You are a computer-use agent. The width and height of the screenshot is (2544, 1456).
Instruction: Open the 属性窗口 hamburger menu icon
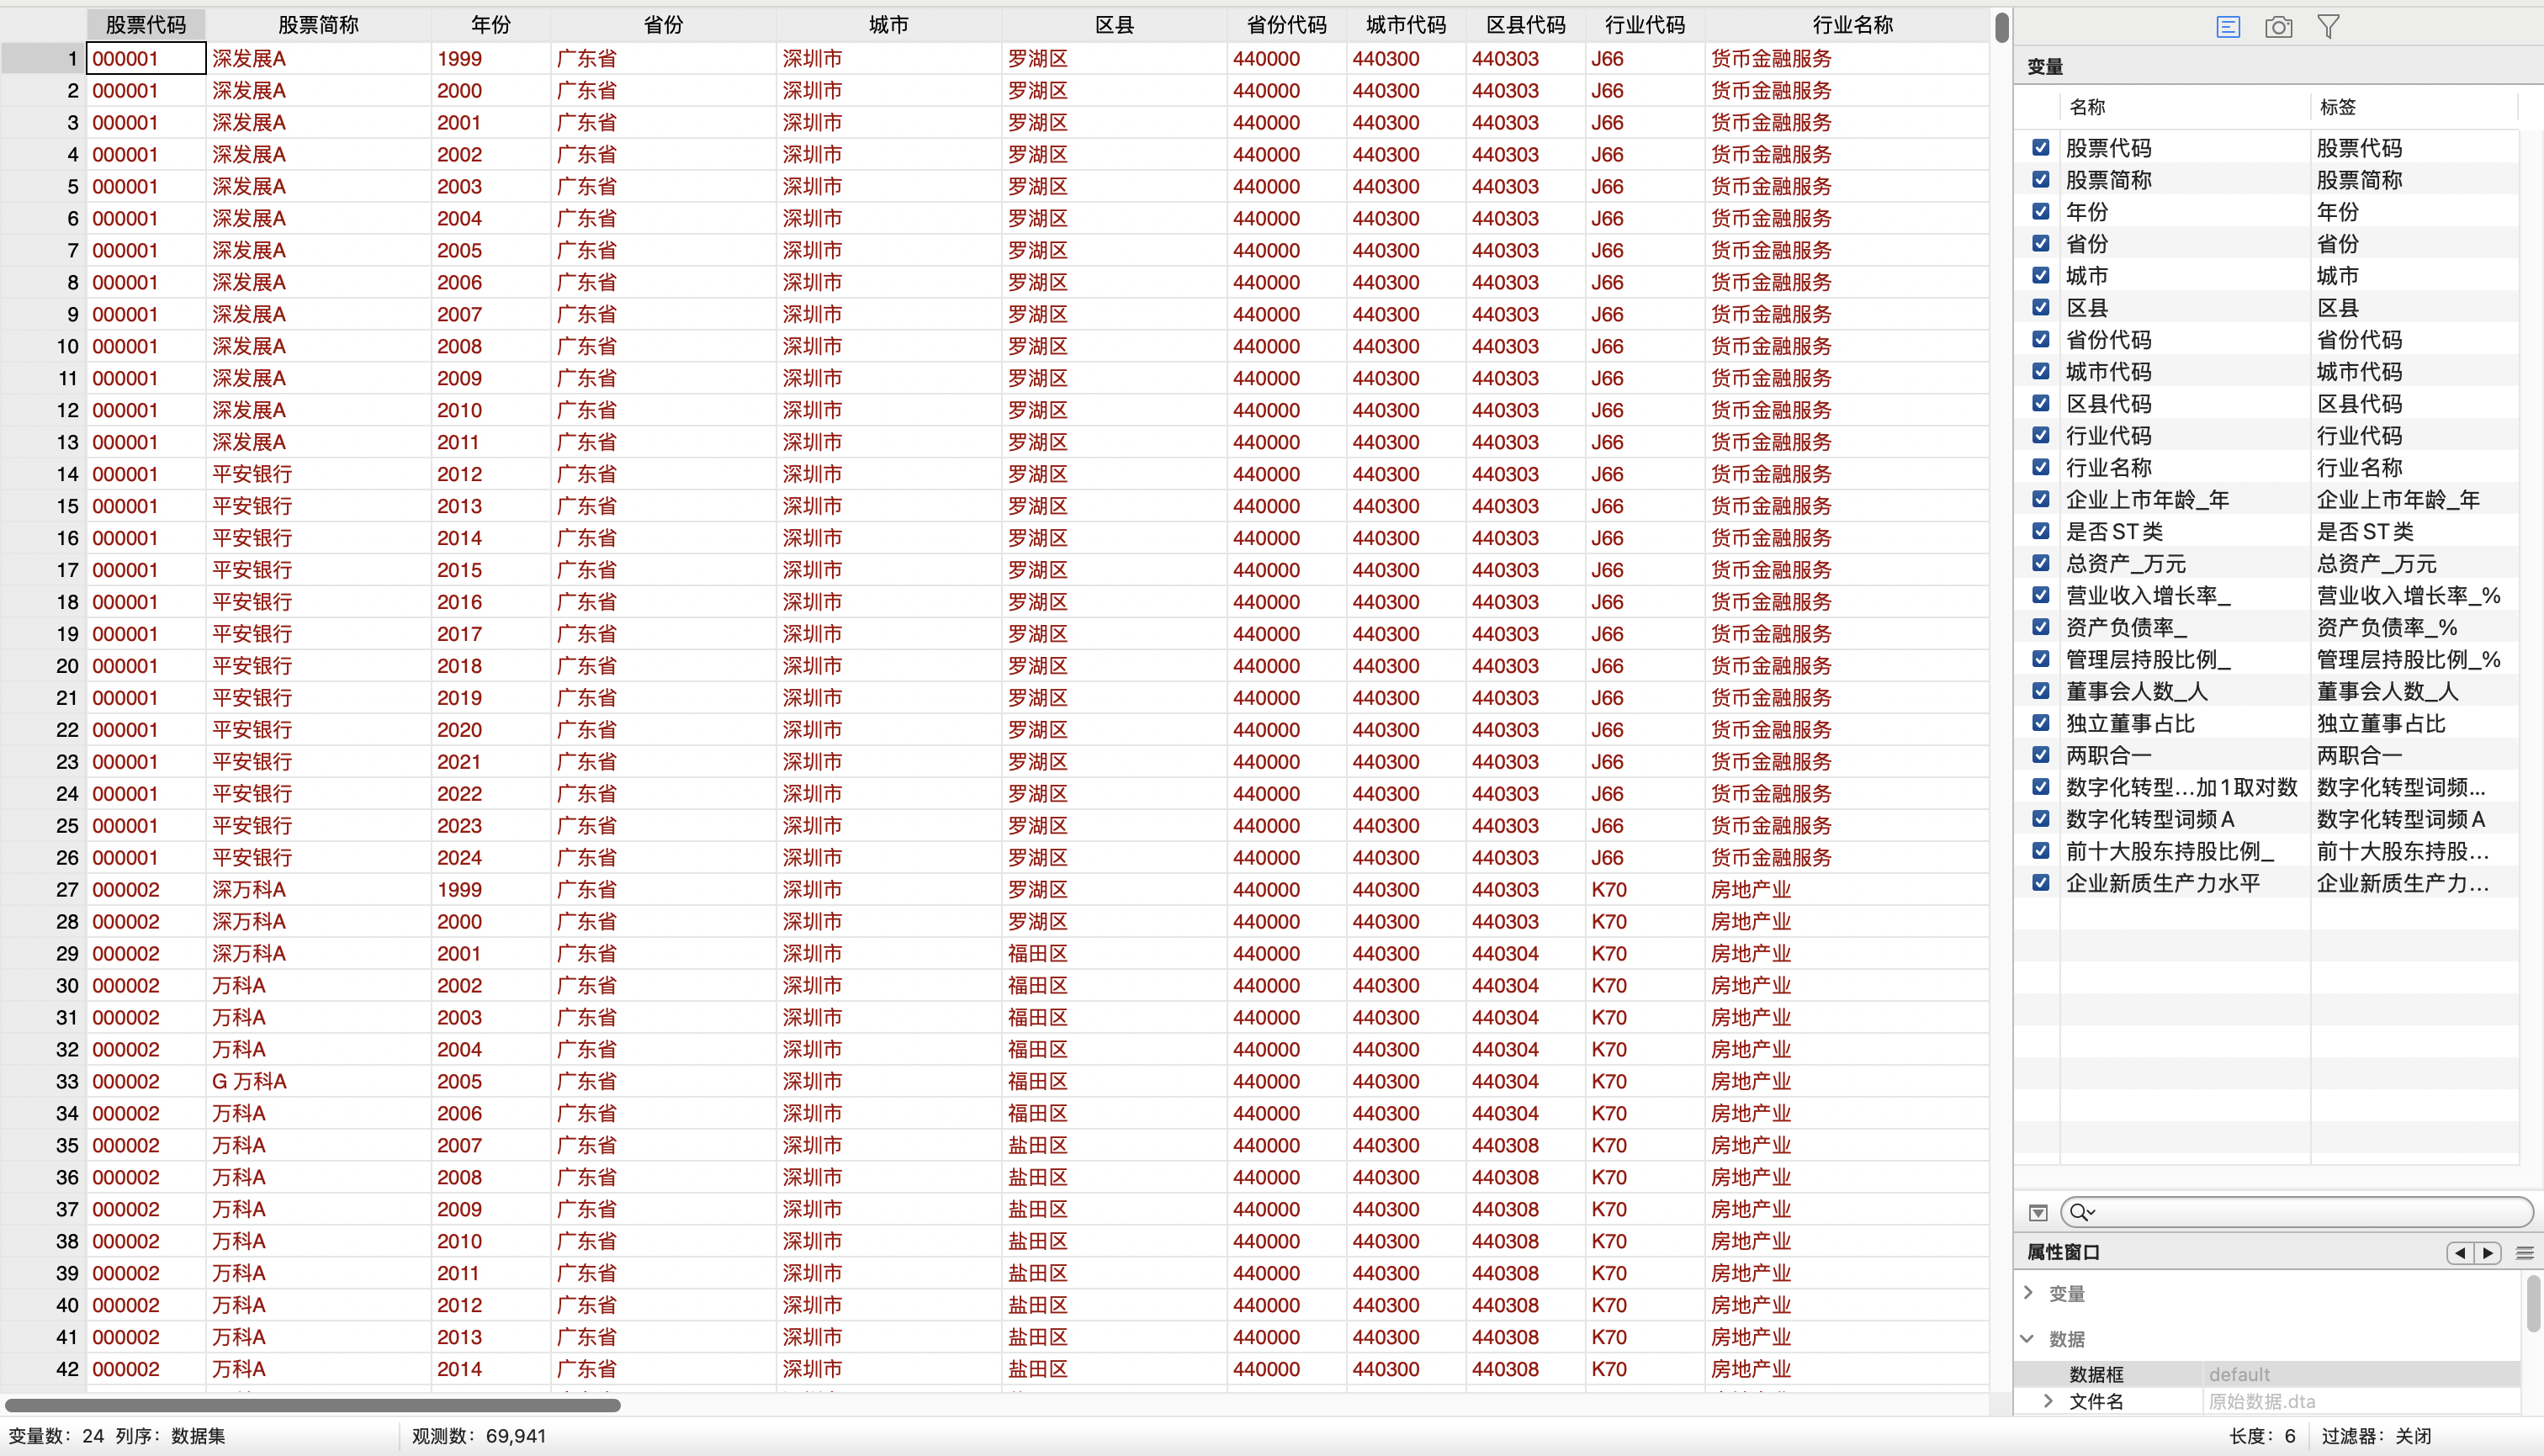pyautogui.click(x=2525, y=1253)
